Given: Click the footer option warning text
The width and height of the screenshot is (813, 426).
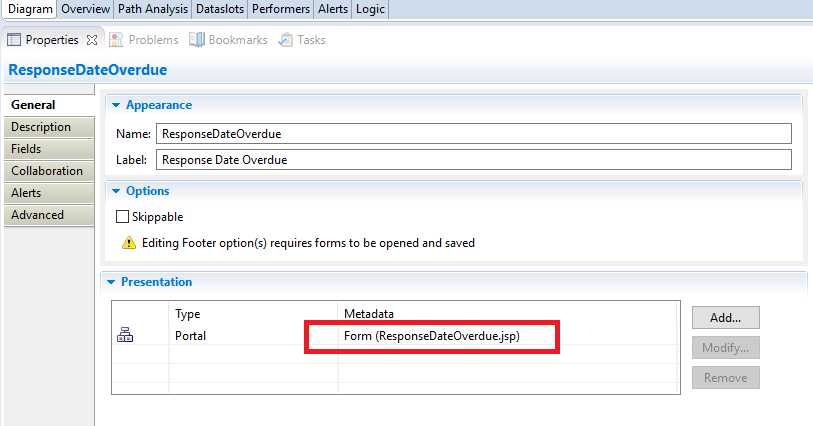Looking at the screenshot, I should click(309, 243).
